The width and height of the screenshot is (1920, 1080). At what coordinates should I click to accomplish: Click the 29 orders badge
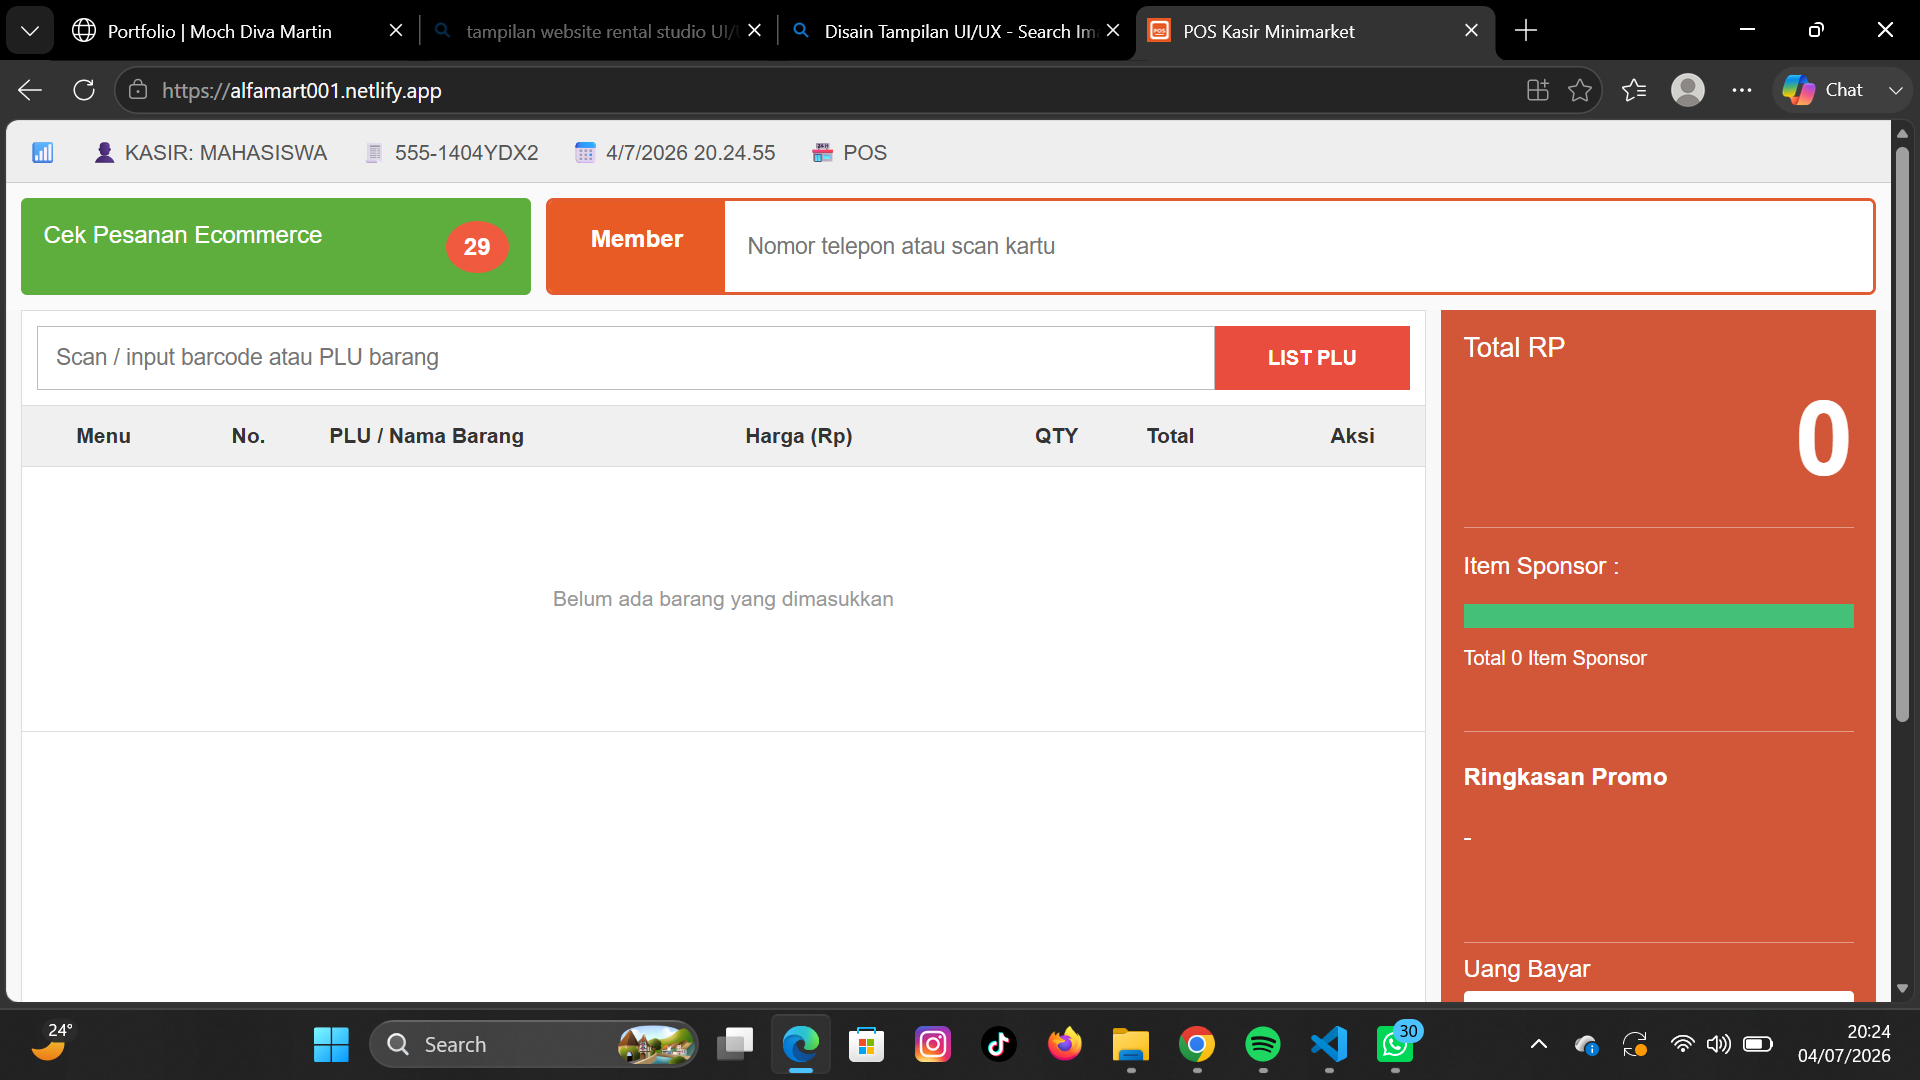coord(477,246)
